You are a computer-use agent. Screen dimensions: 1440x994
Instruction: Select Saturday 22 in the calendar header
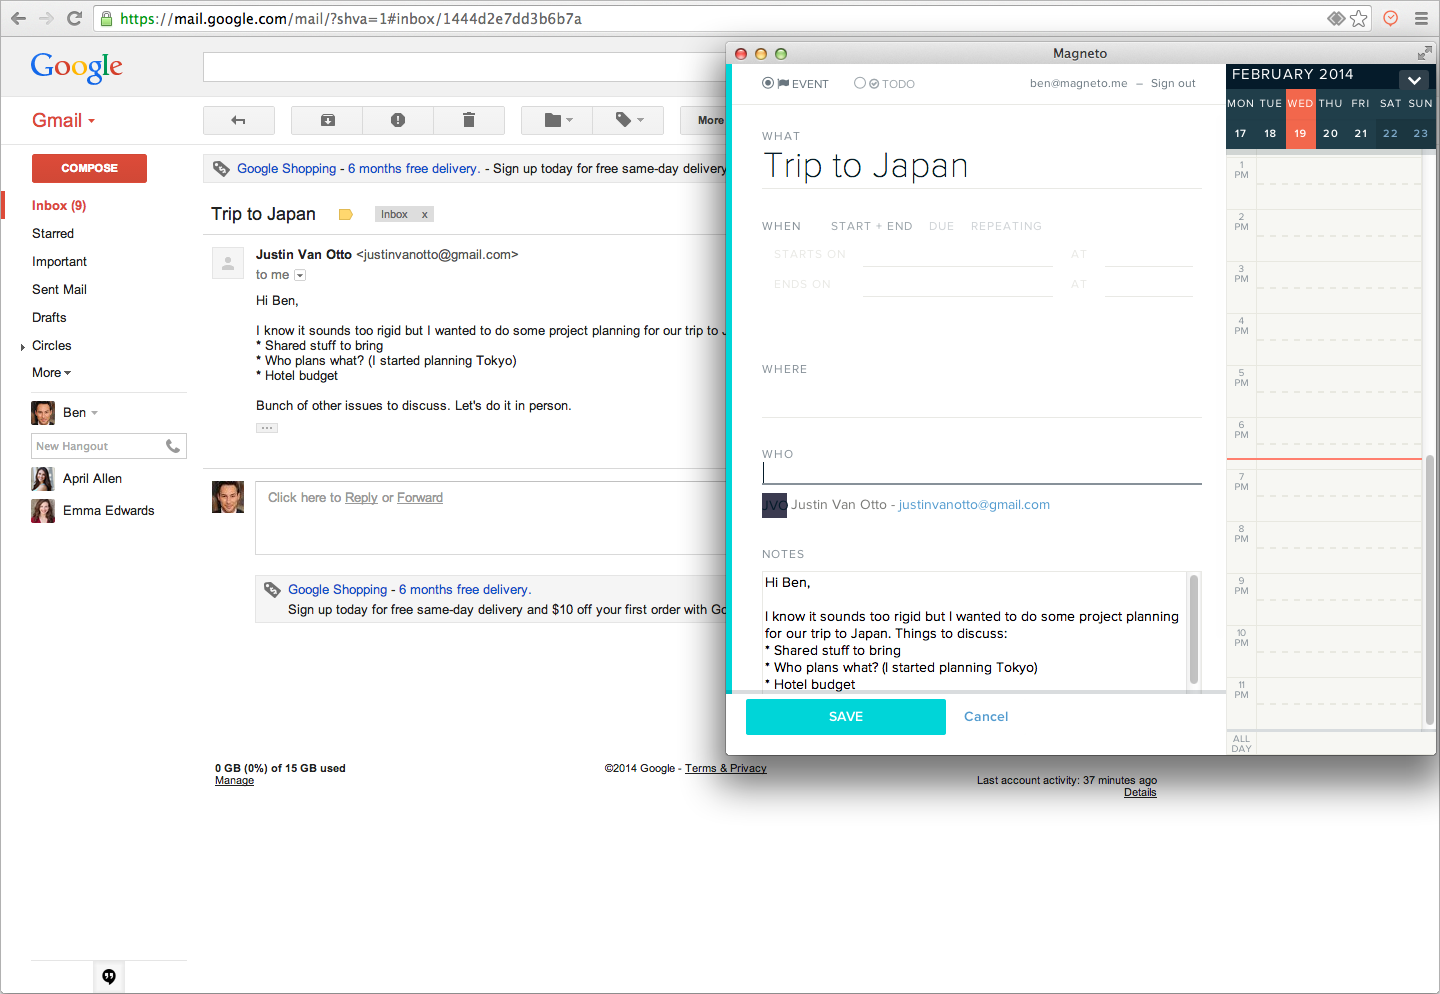point(1390,119)
